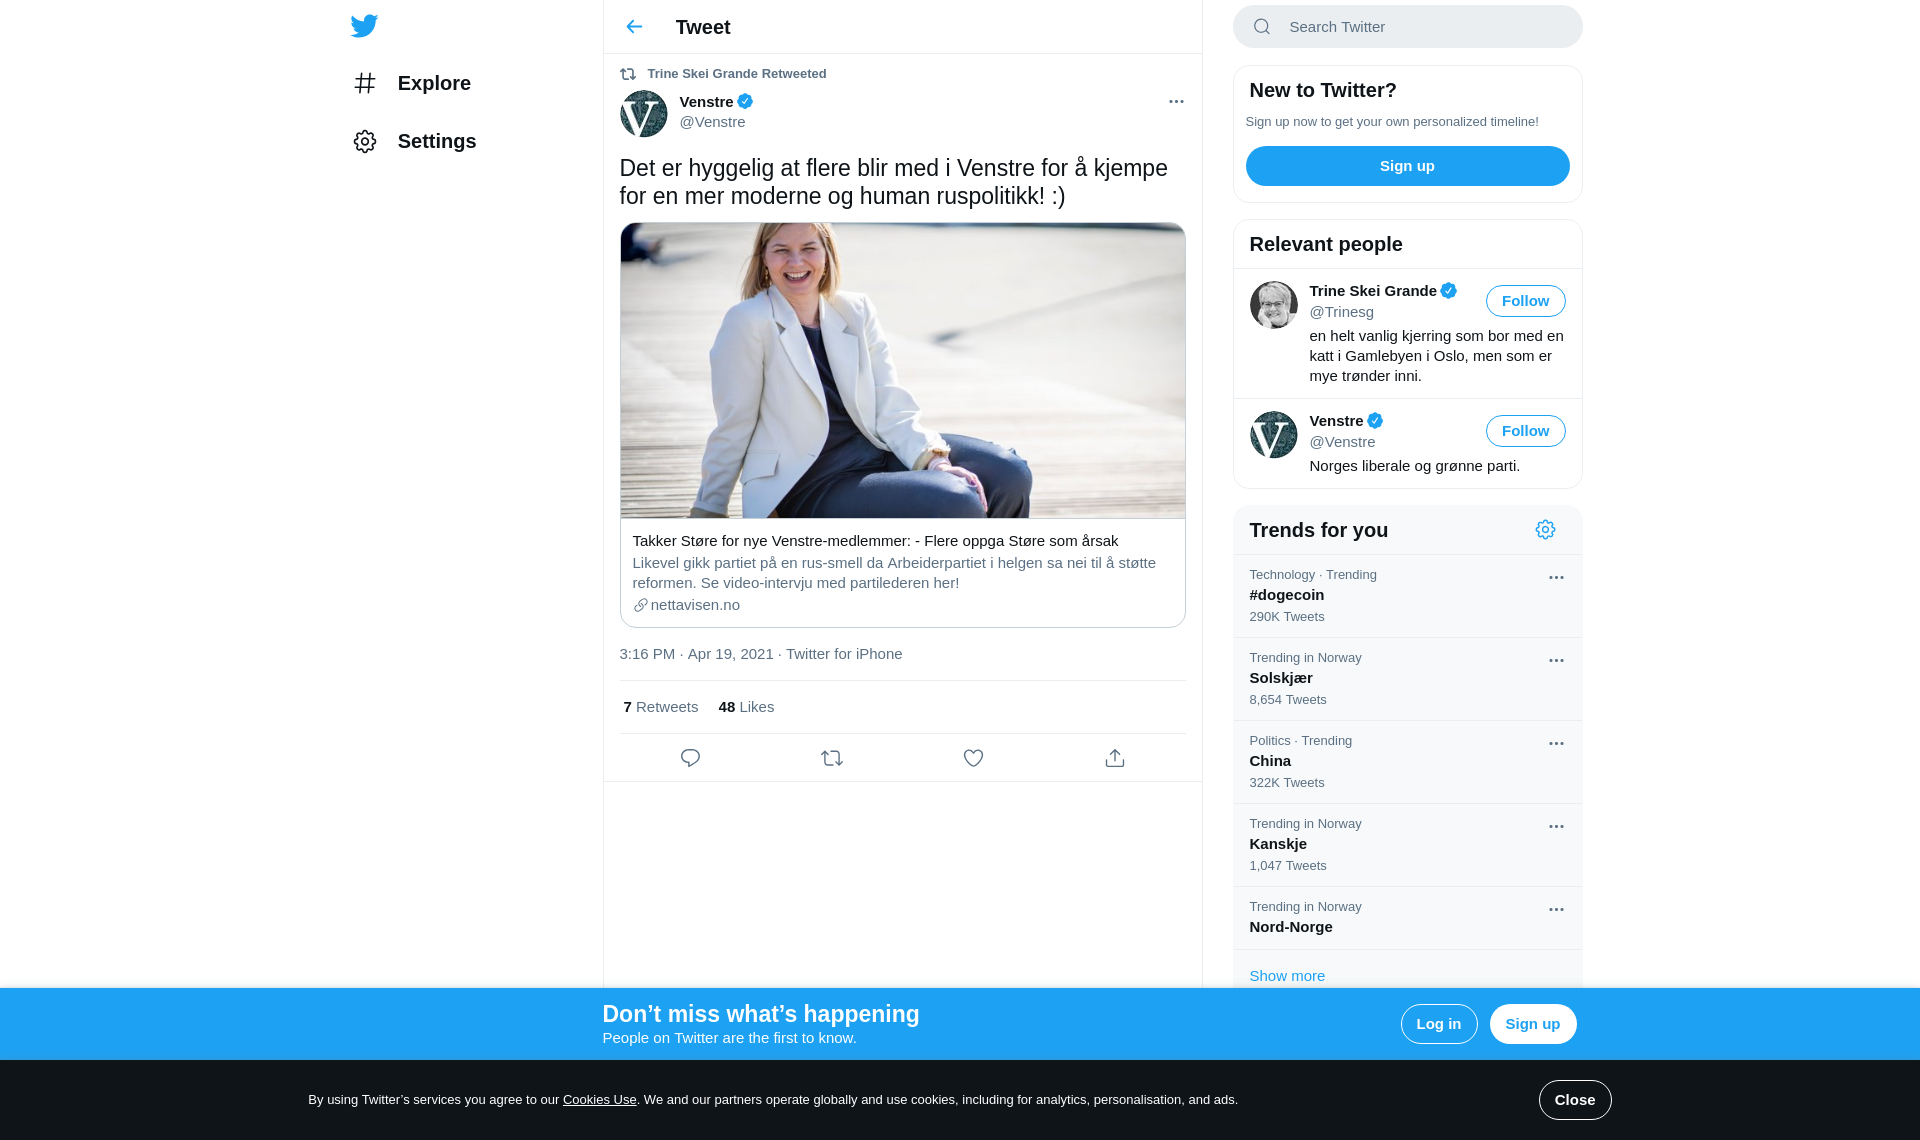Log in from the bottom banner
Image resolution: width=1920 pixels, height=1140 pixels.
coord(1438,1024)
